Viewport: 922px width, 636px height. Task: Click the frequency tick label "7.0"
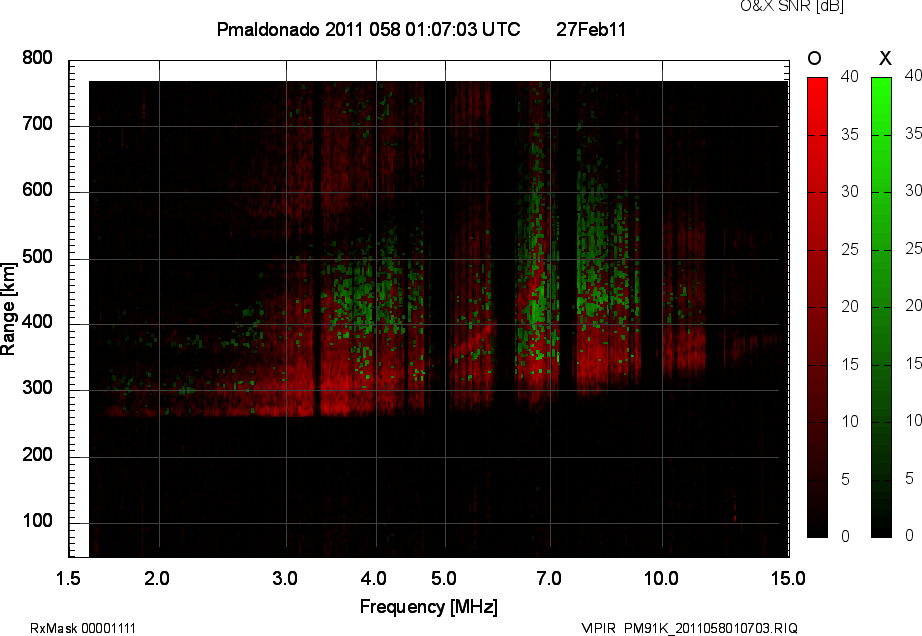pos(549,578)
